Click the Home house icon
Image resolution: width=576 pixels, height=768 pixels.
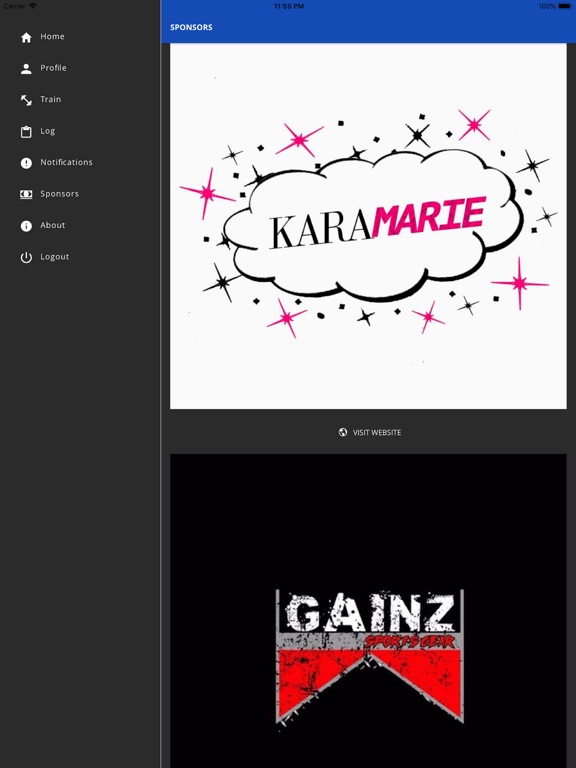[26, 37]
